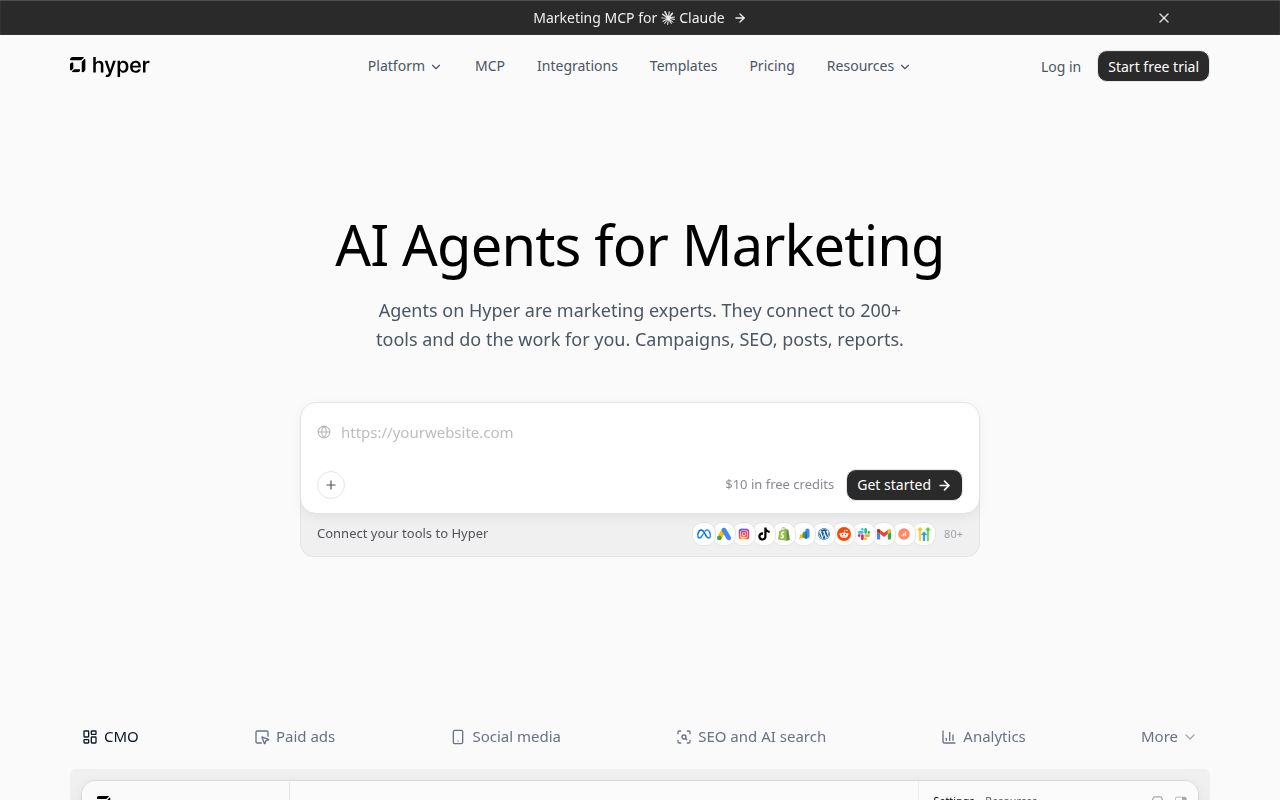Expand the Platform dropdown menu

click(x=404, y=66)
